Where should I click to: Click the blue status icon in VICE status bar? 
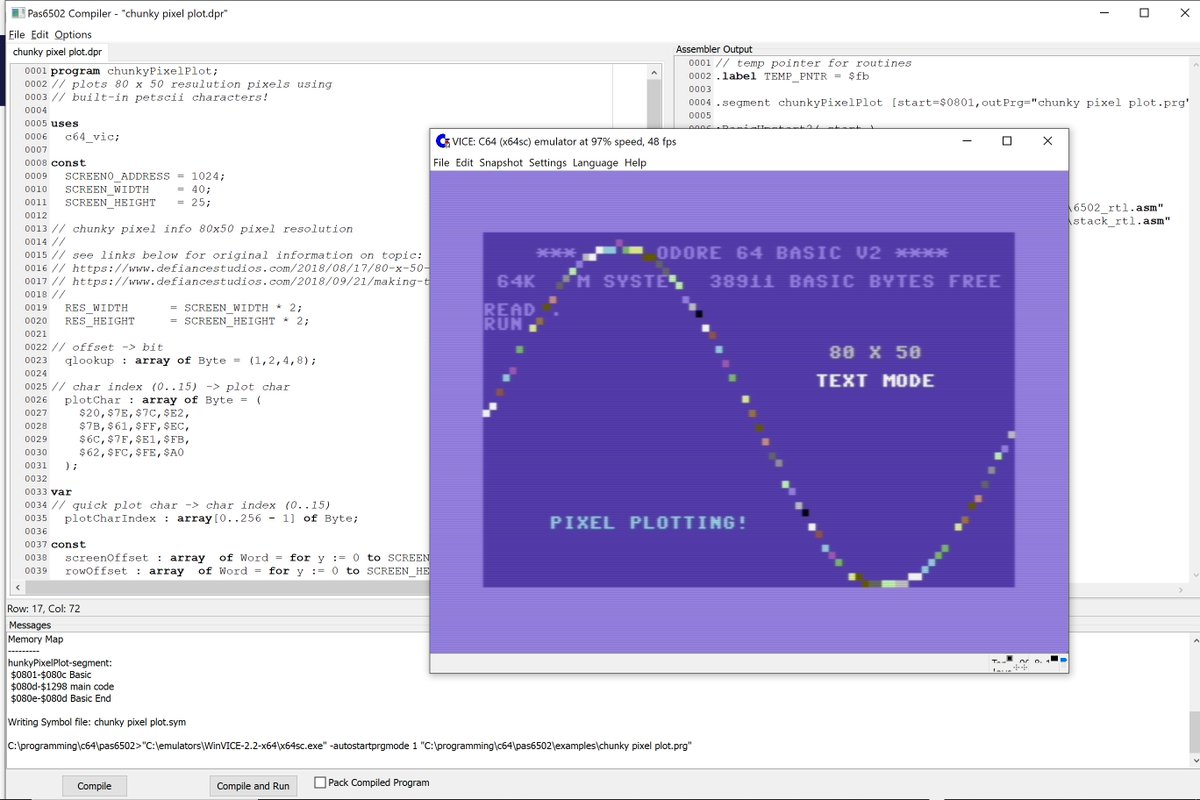1064,660
